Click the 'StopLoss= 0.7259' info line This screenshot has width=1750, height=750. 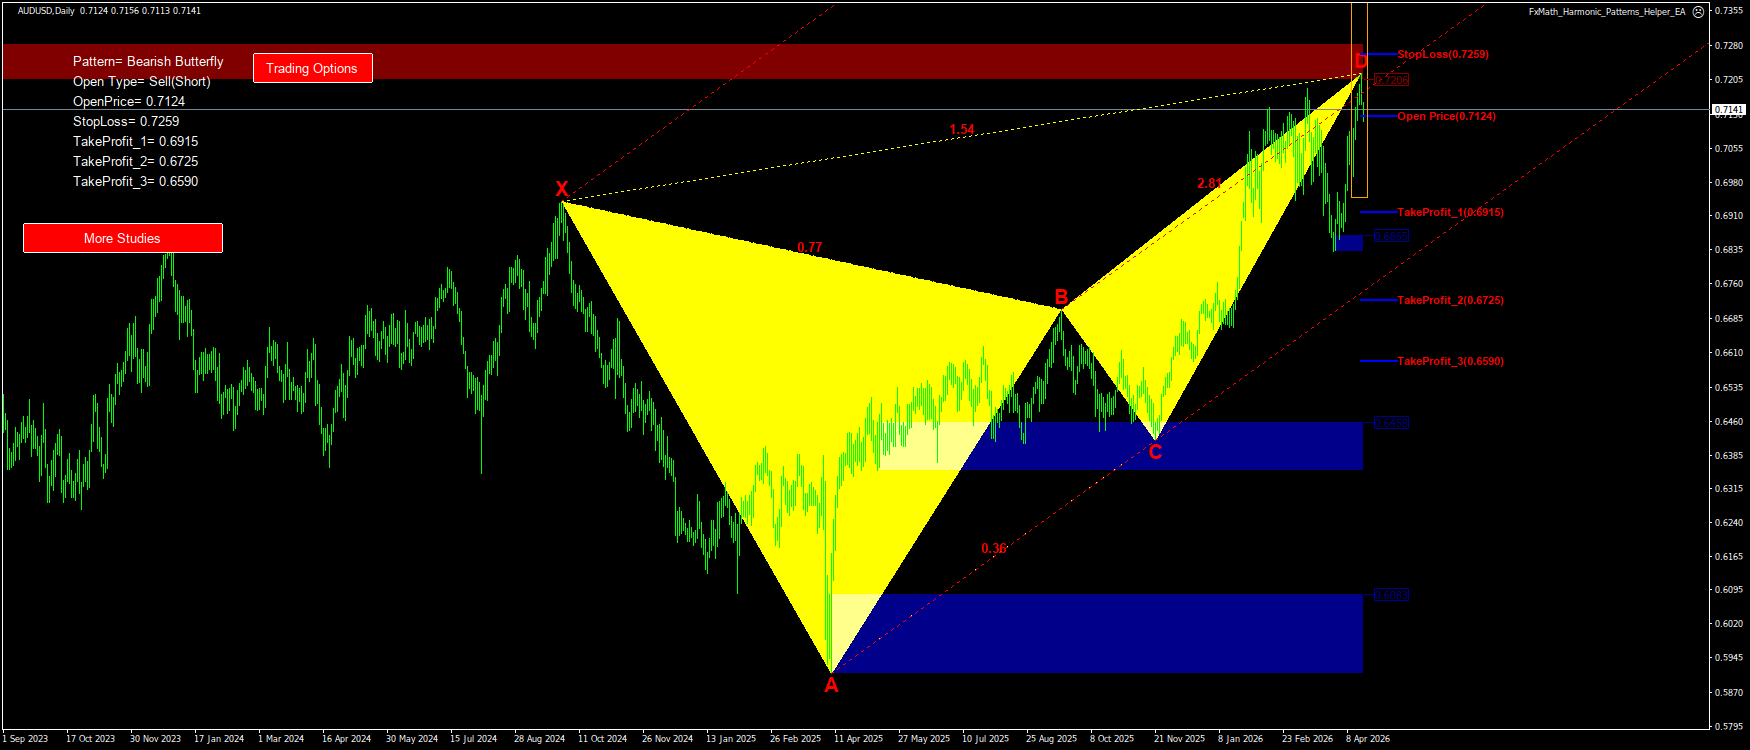pyautogui.click(x=126, y=121)
